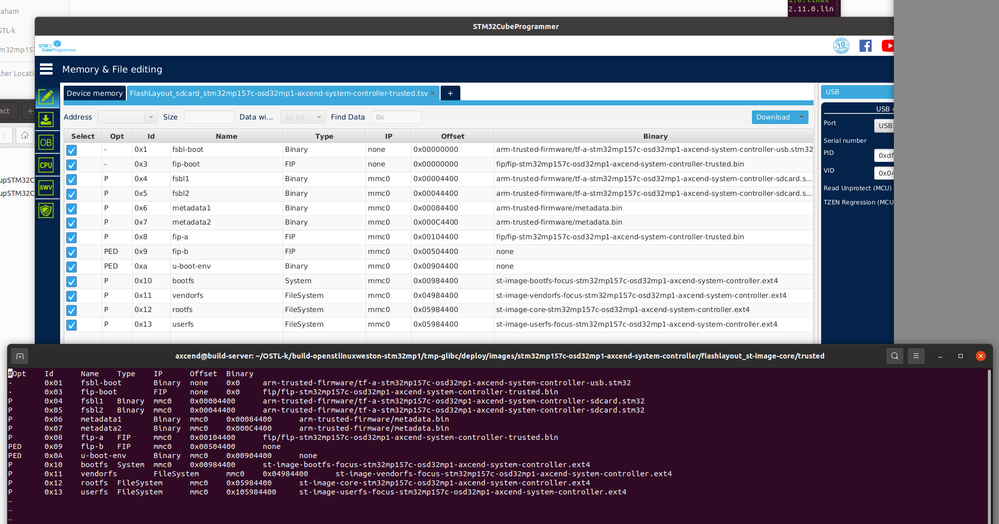Open the hamburger menu beside Memory & File editing
Screen dimensions: 999x524
point(47,69)
